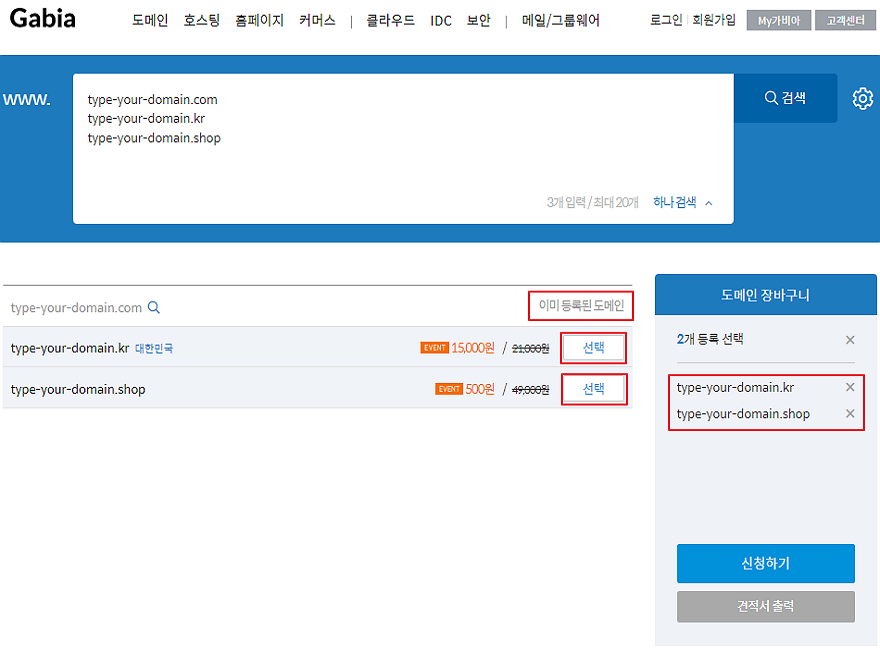The height and width of the screenshot is (650, 880).
Task: Click the Gabia logo
Action: pyautogui.click(x=42, y=19)
